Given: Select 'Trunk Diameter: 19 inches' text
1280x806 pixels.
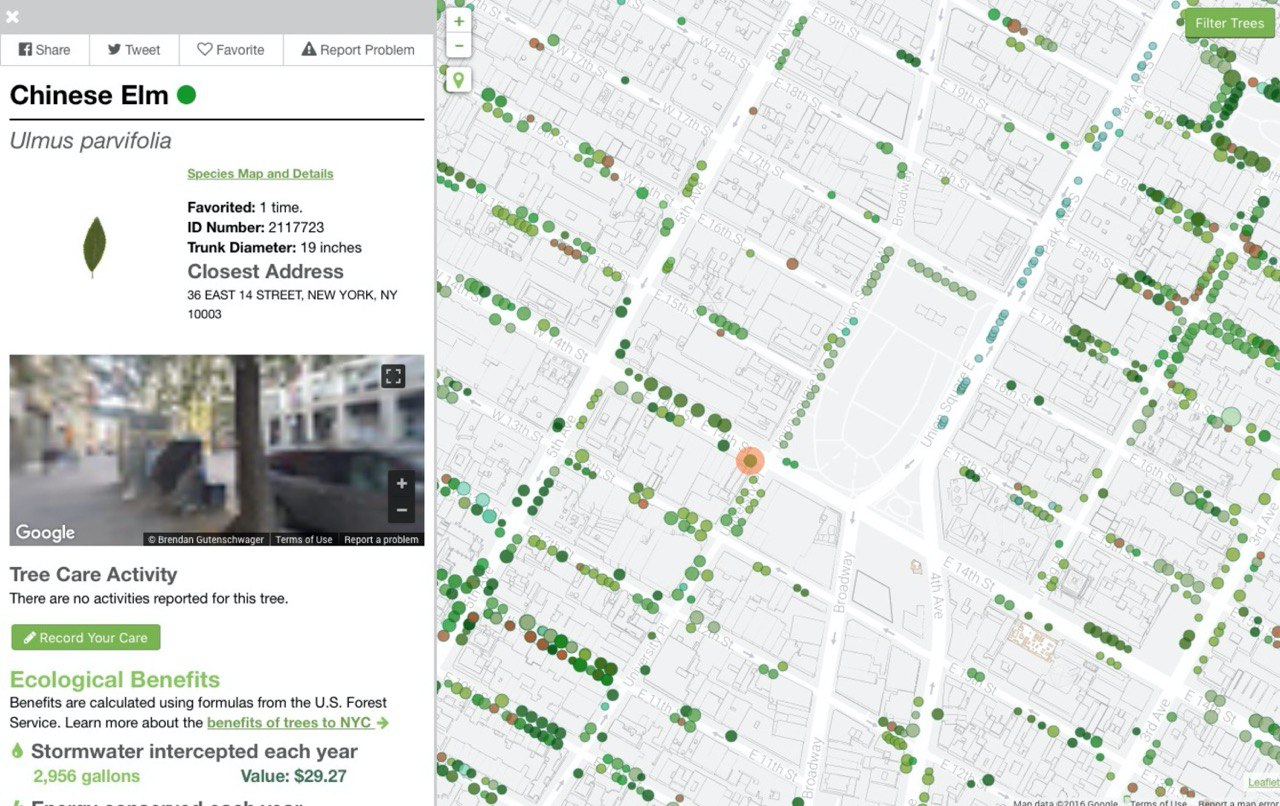Looking at the screenshot, I should tap(275, 247).
